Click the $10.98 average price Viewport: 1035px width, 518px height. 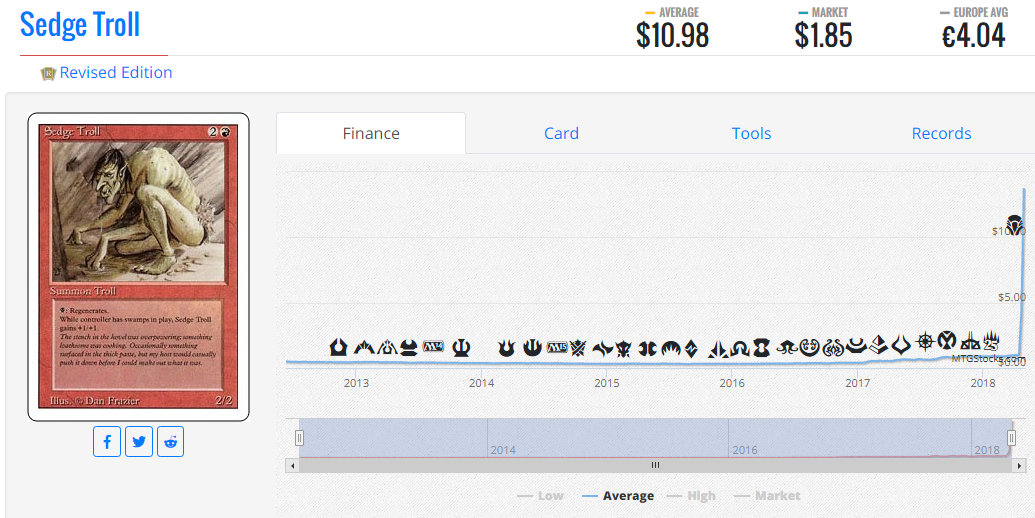(x=673, y=36)
